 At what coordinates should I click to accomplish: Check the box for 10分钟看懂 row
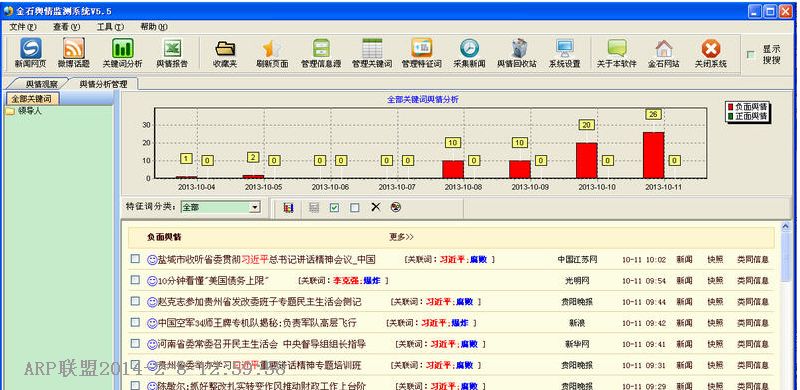pos(135,280)
